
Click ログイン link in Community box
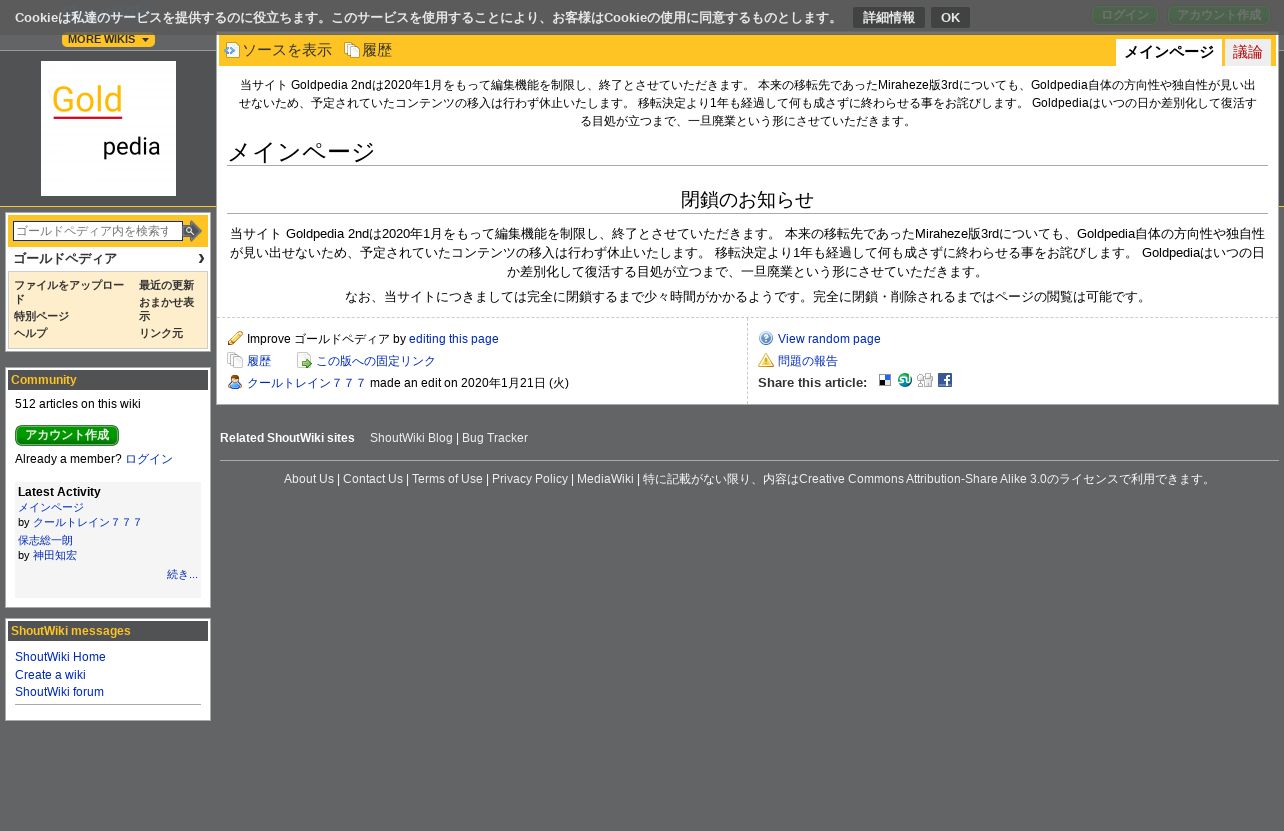pyautogui.click(x=149, y=459)
